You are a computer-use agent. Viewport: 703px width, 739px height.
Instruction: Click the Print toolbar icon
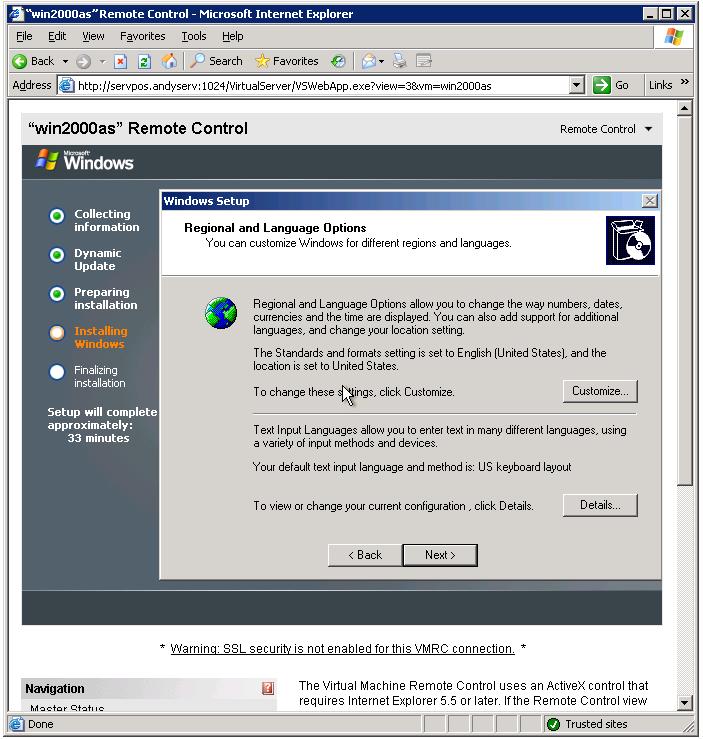400,61
